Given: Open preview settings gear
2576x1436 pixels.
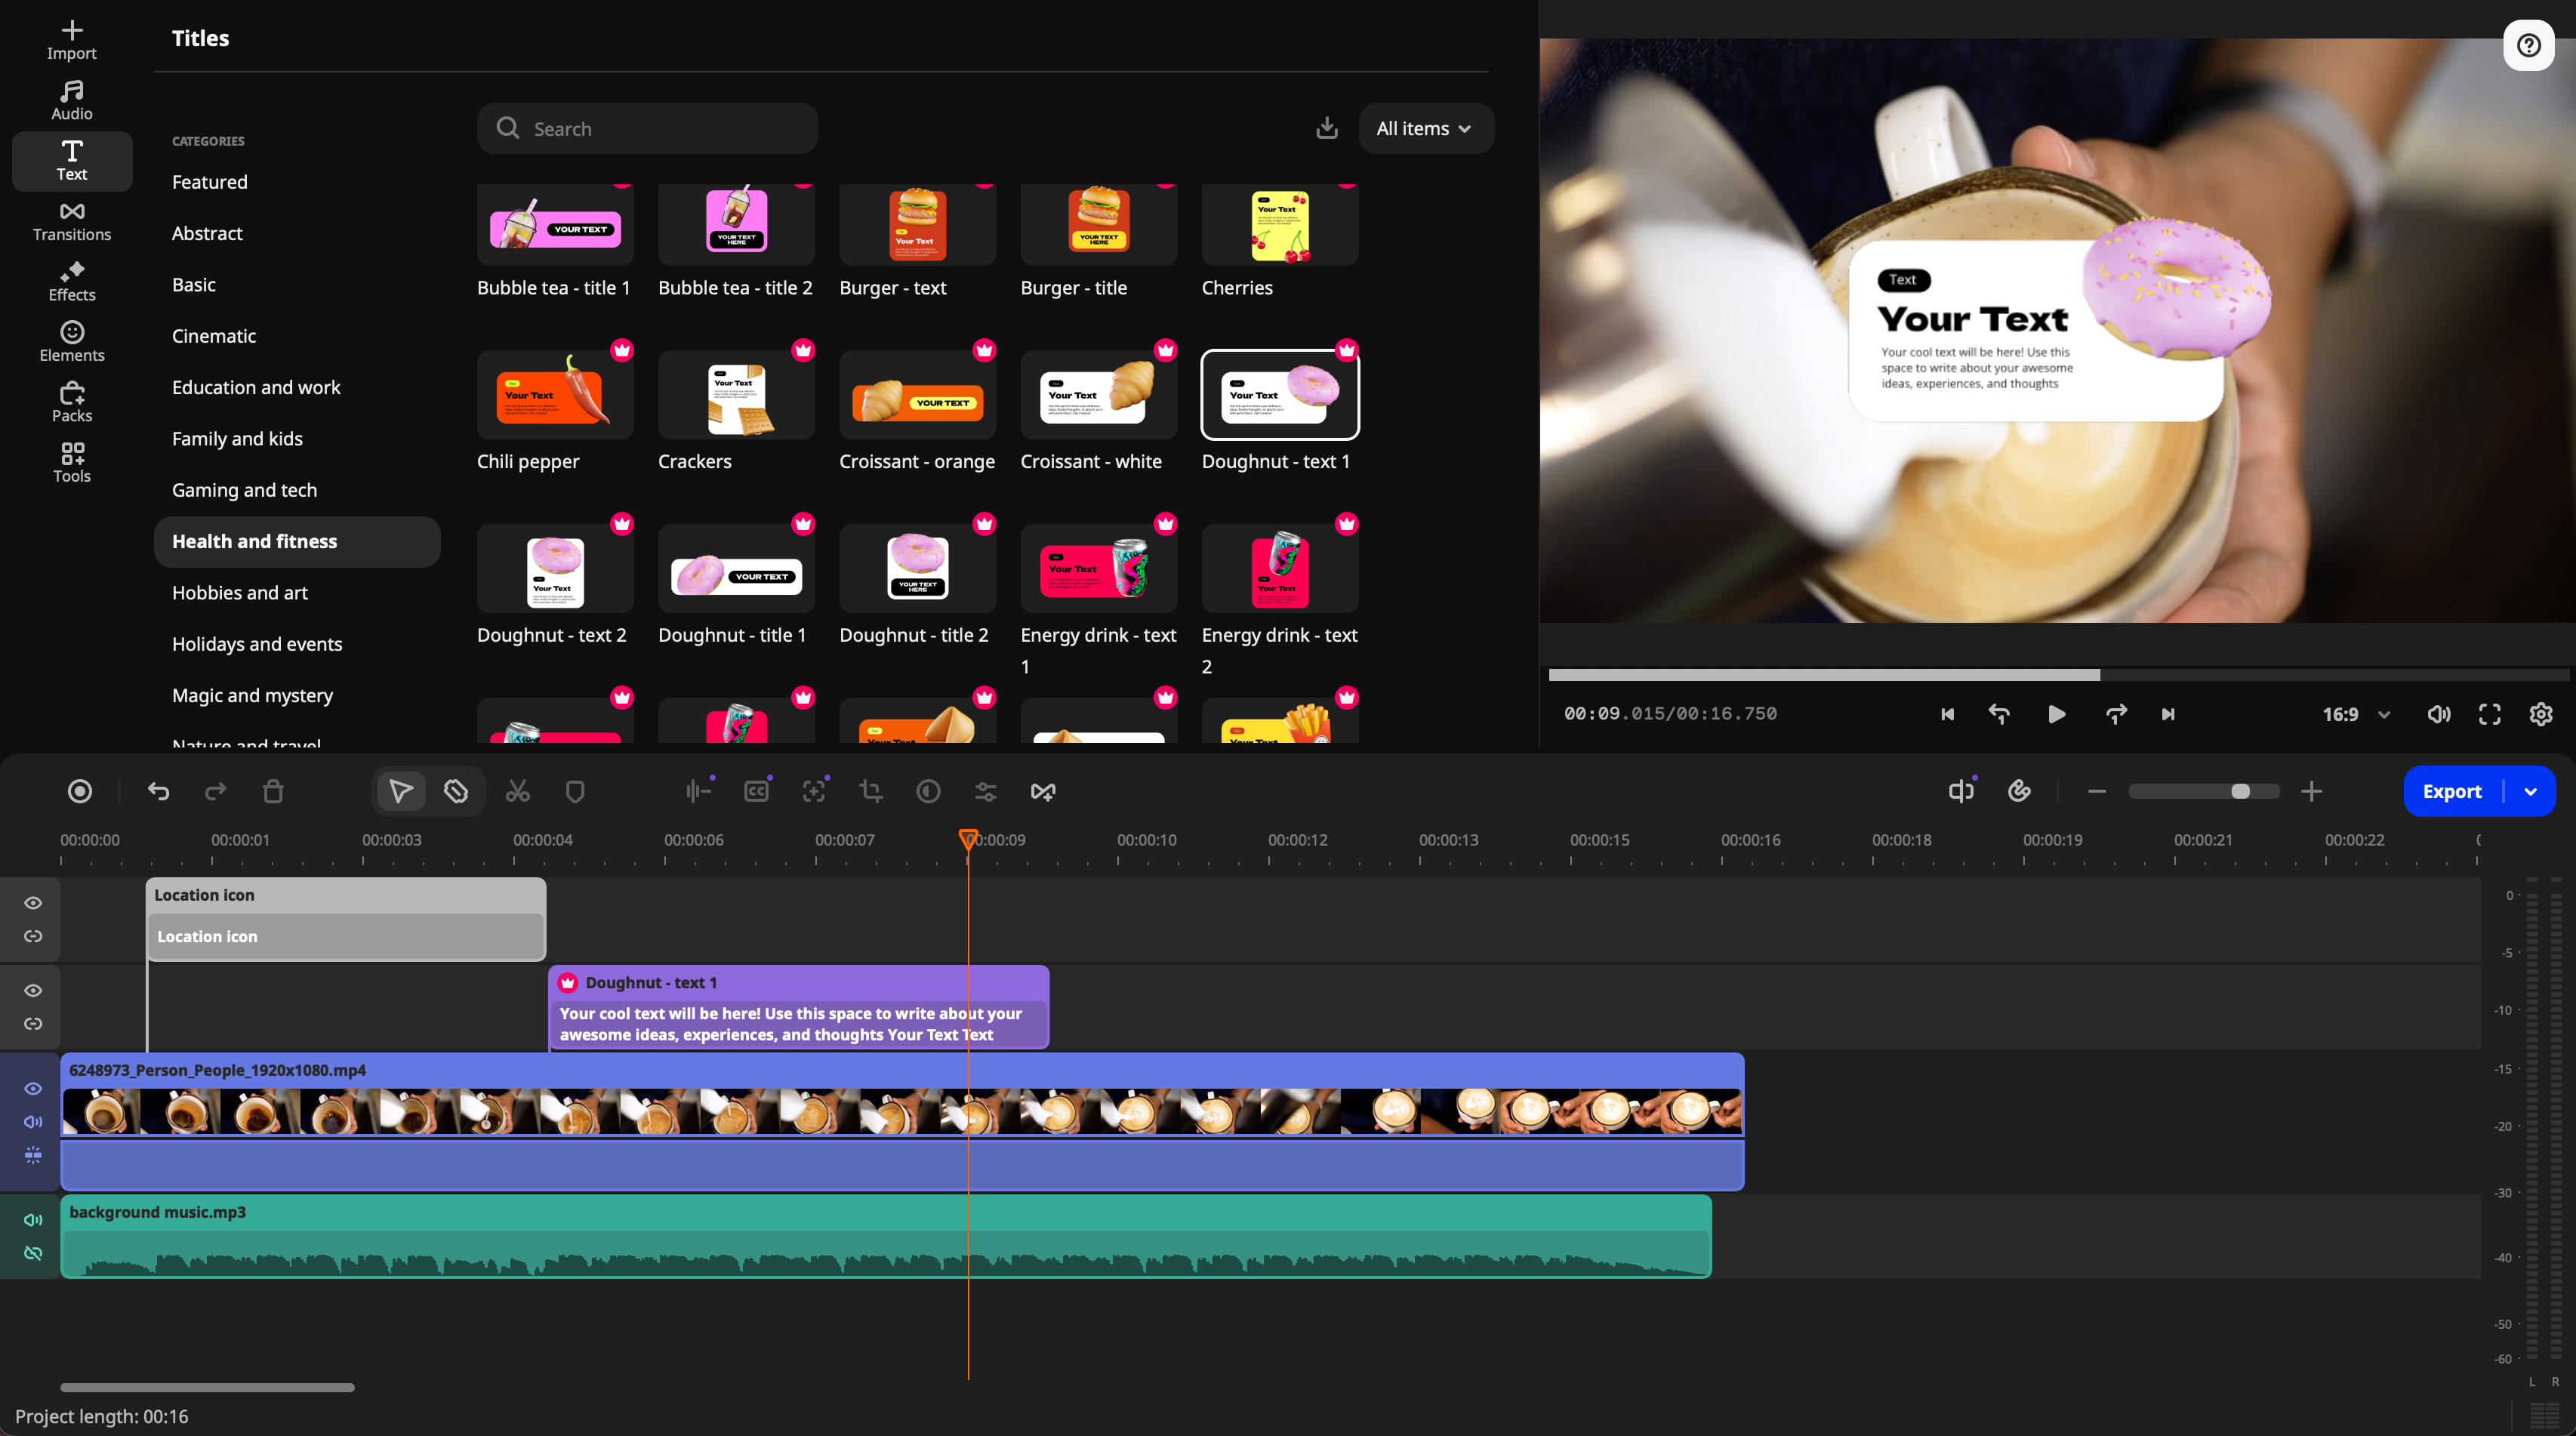Looking at the screenshot, I should 2541,714.
